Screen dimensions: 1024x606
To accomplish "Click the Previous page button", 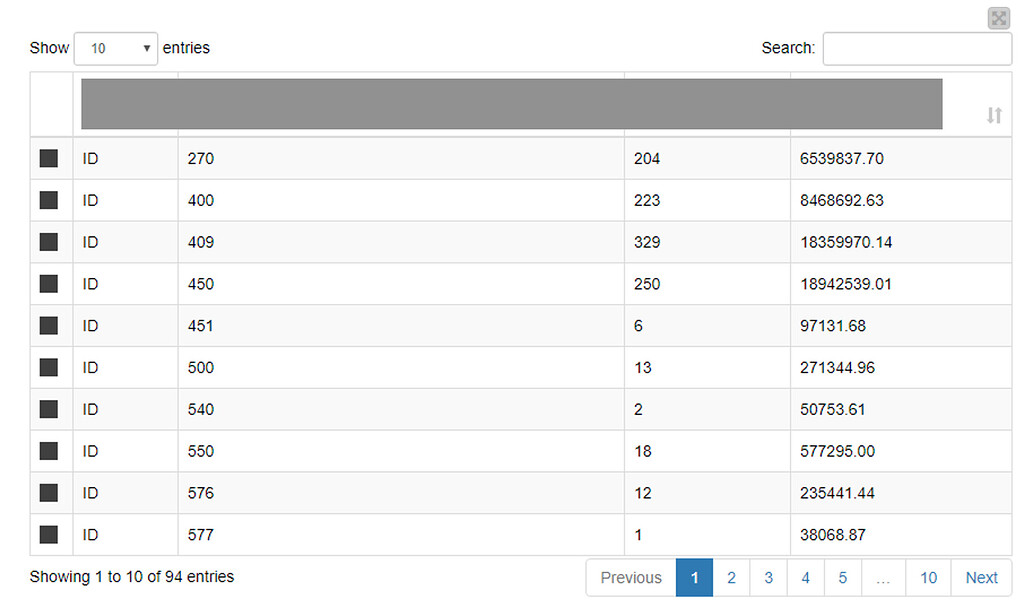I will (x=631, y=578).
